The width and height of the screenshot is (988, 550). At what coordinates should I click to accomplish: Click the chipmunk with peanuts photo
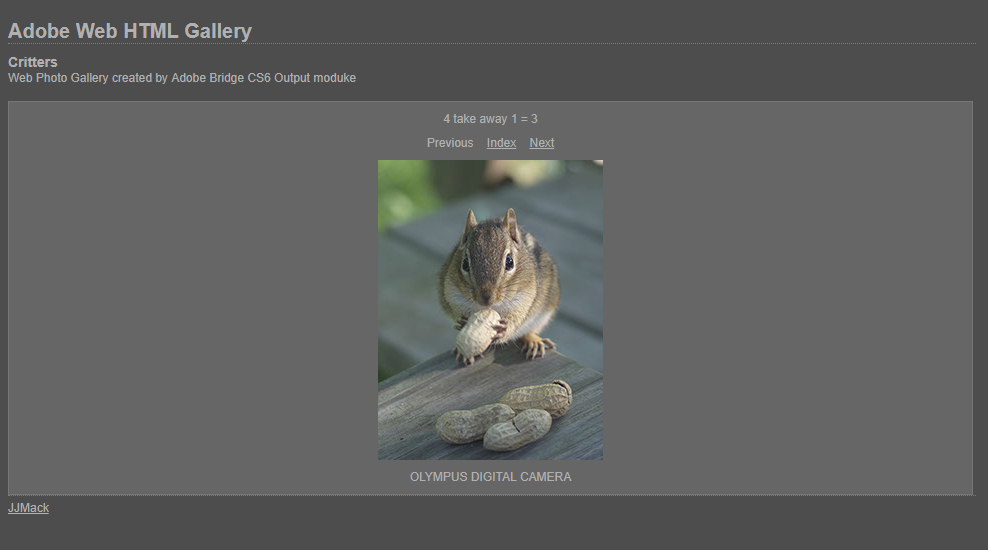click(x=490, y=310)
